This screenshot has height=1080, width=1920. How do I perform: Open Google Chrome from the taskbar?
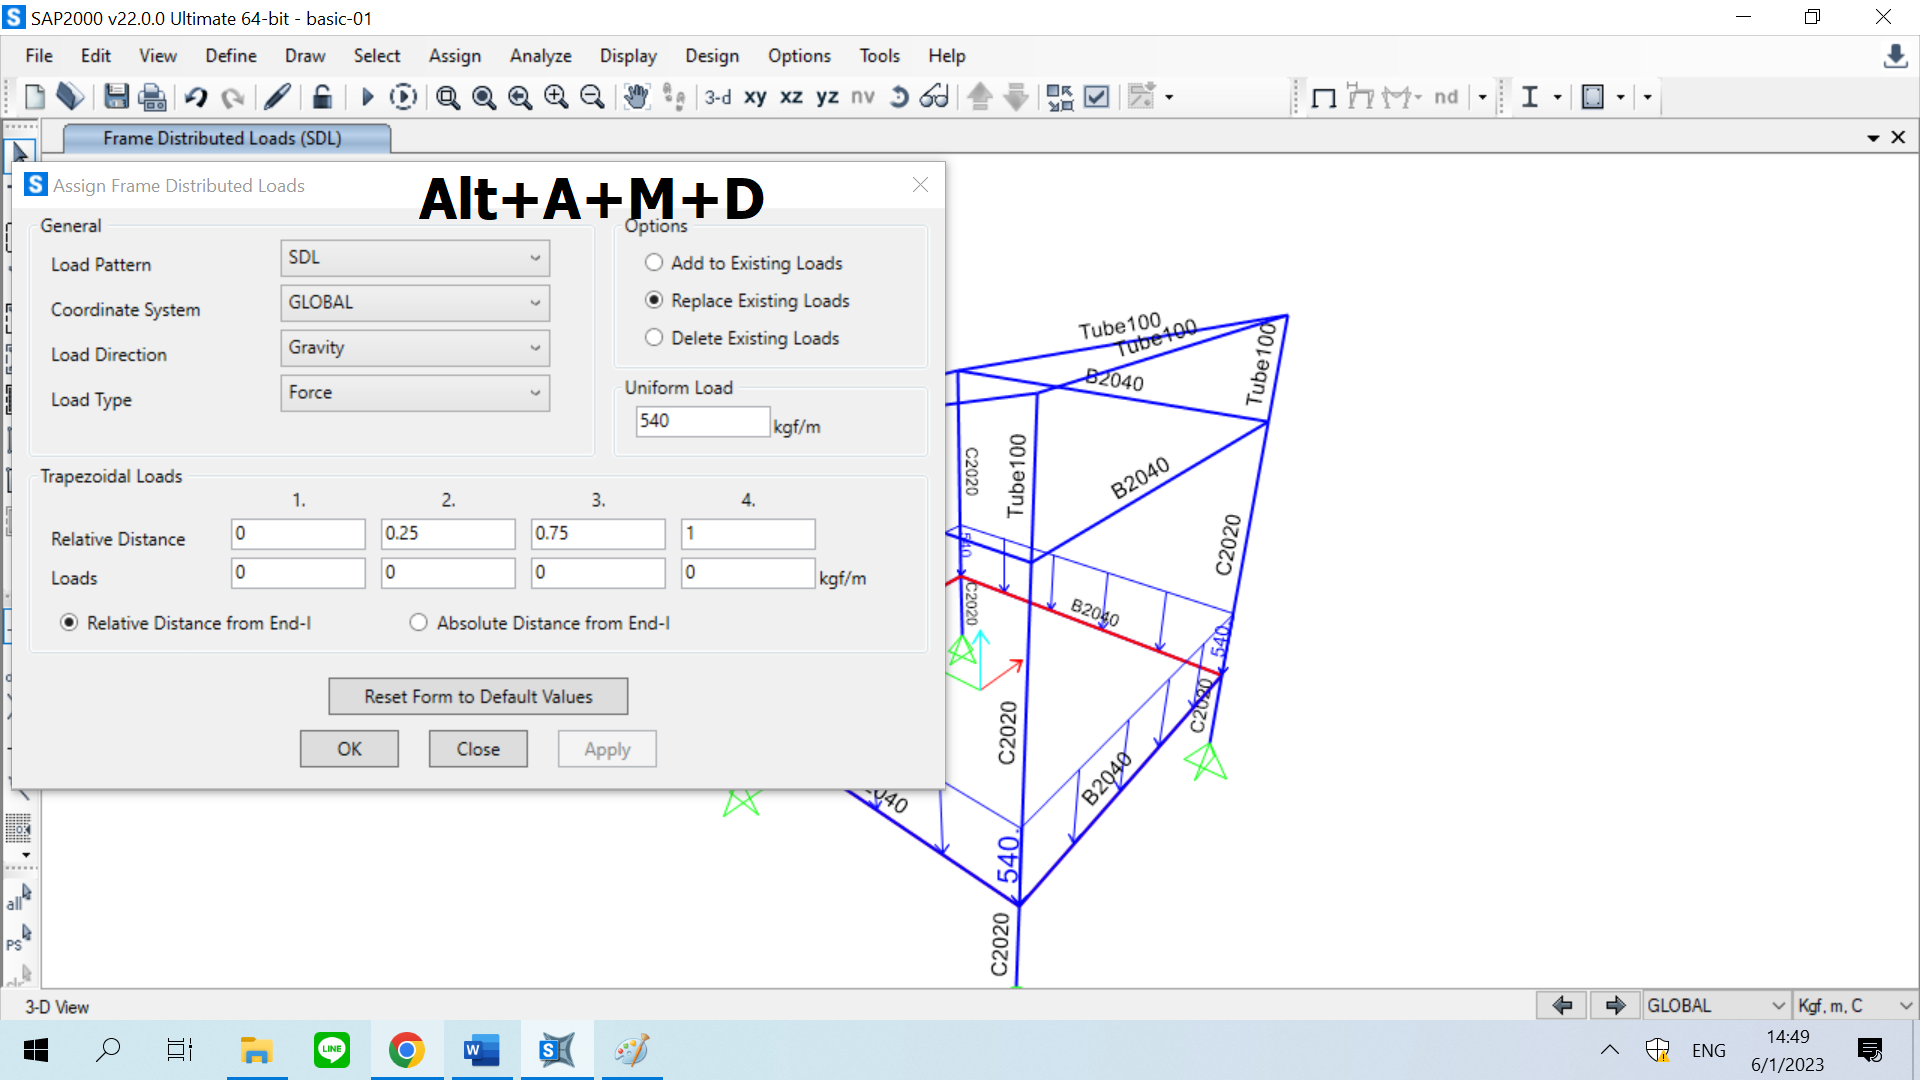coord(406,1050)
